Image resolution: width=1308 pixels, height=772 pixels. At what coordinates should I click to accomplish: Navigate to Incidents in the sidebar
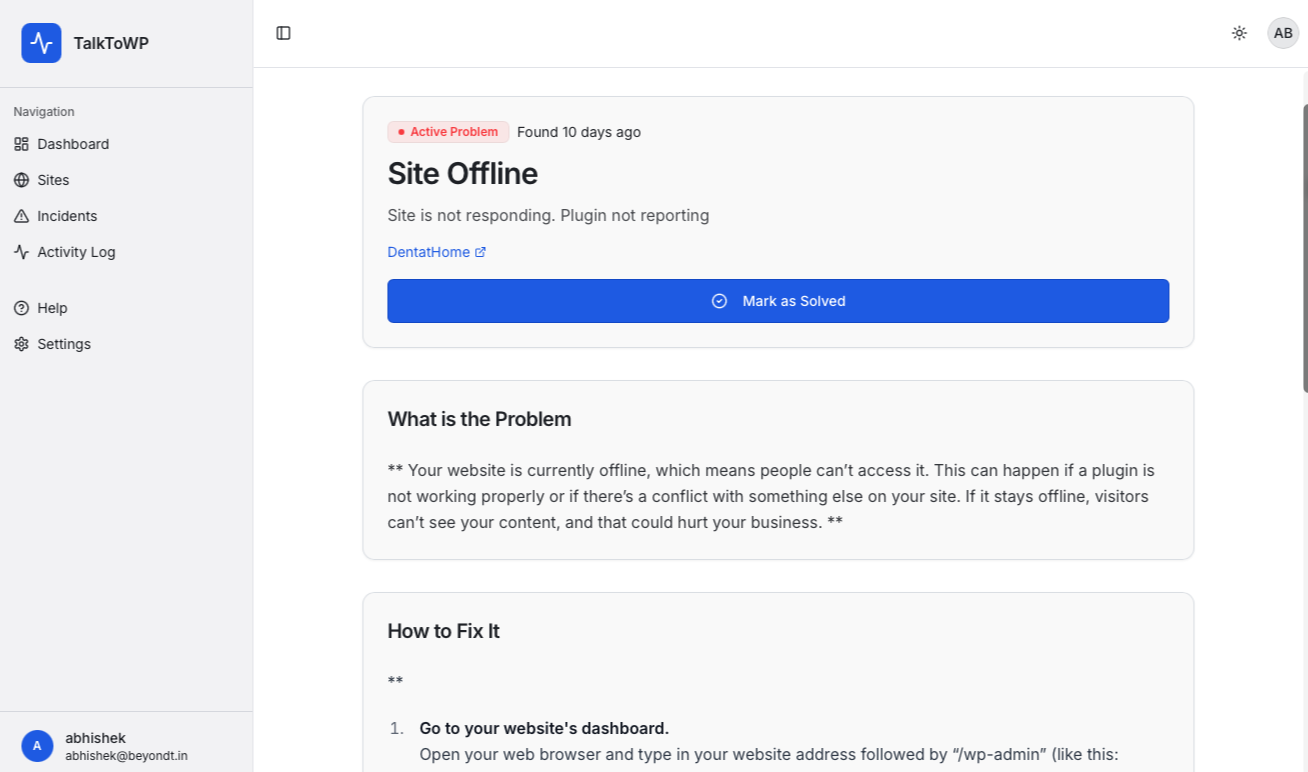(67, 216)
